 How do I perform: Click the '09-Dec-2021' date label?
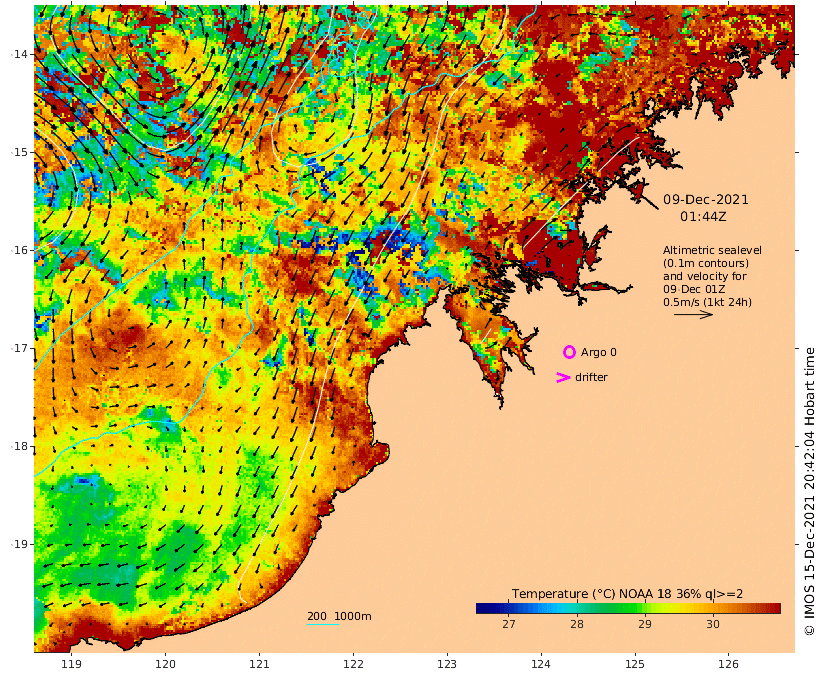click(705, 199)
